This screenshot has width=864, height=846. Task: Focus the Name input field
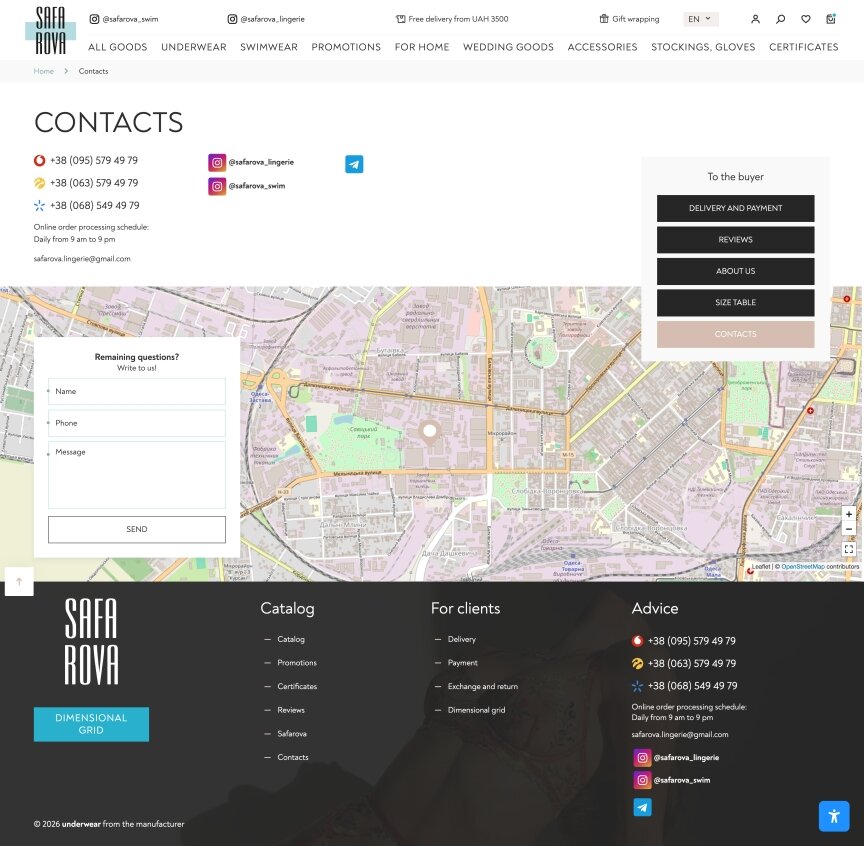point(137,391)
